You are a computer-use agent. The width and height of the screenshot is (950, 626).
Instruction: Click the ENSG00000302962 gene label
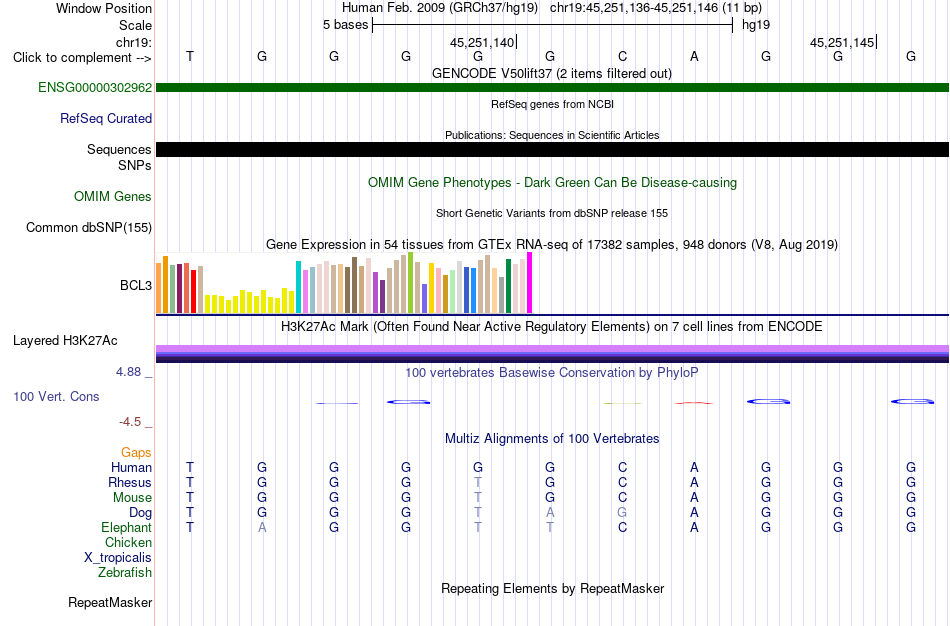click(95, 87)
